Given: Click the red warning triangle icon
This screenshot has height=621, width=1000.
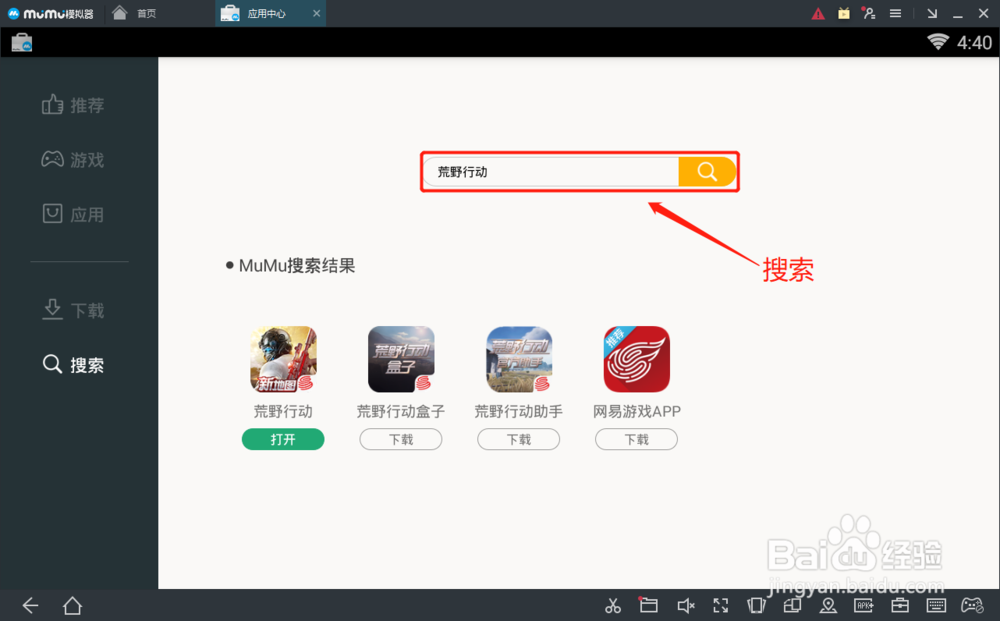Looking at the screenshot, I should (x=818, y=13).
